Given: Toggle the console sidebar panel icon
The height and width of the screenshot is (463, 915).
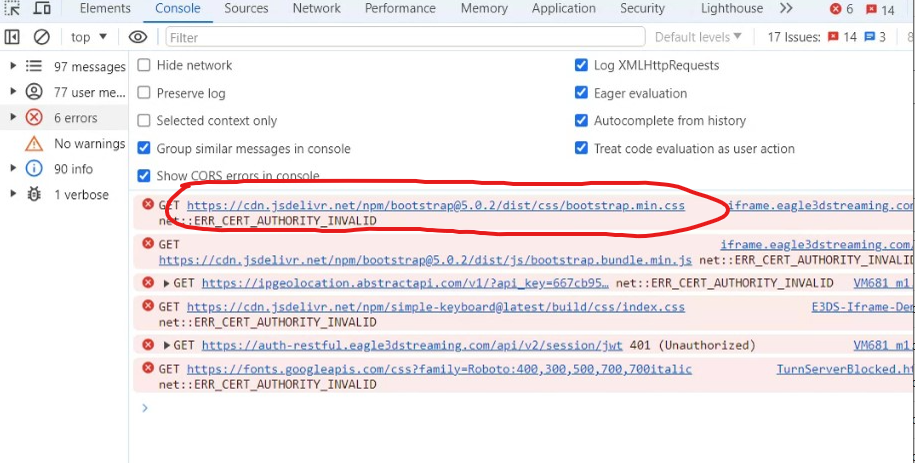Looking at the screenshot, I should [x=13, y=37].
